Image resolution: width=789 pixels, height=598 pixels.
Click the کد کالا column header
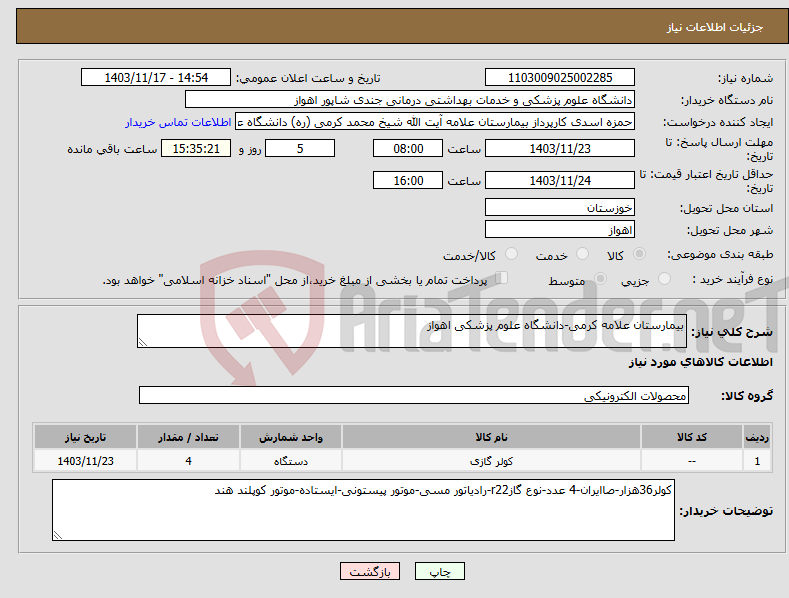692,437
